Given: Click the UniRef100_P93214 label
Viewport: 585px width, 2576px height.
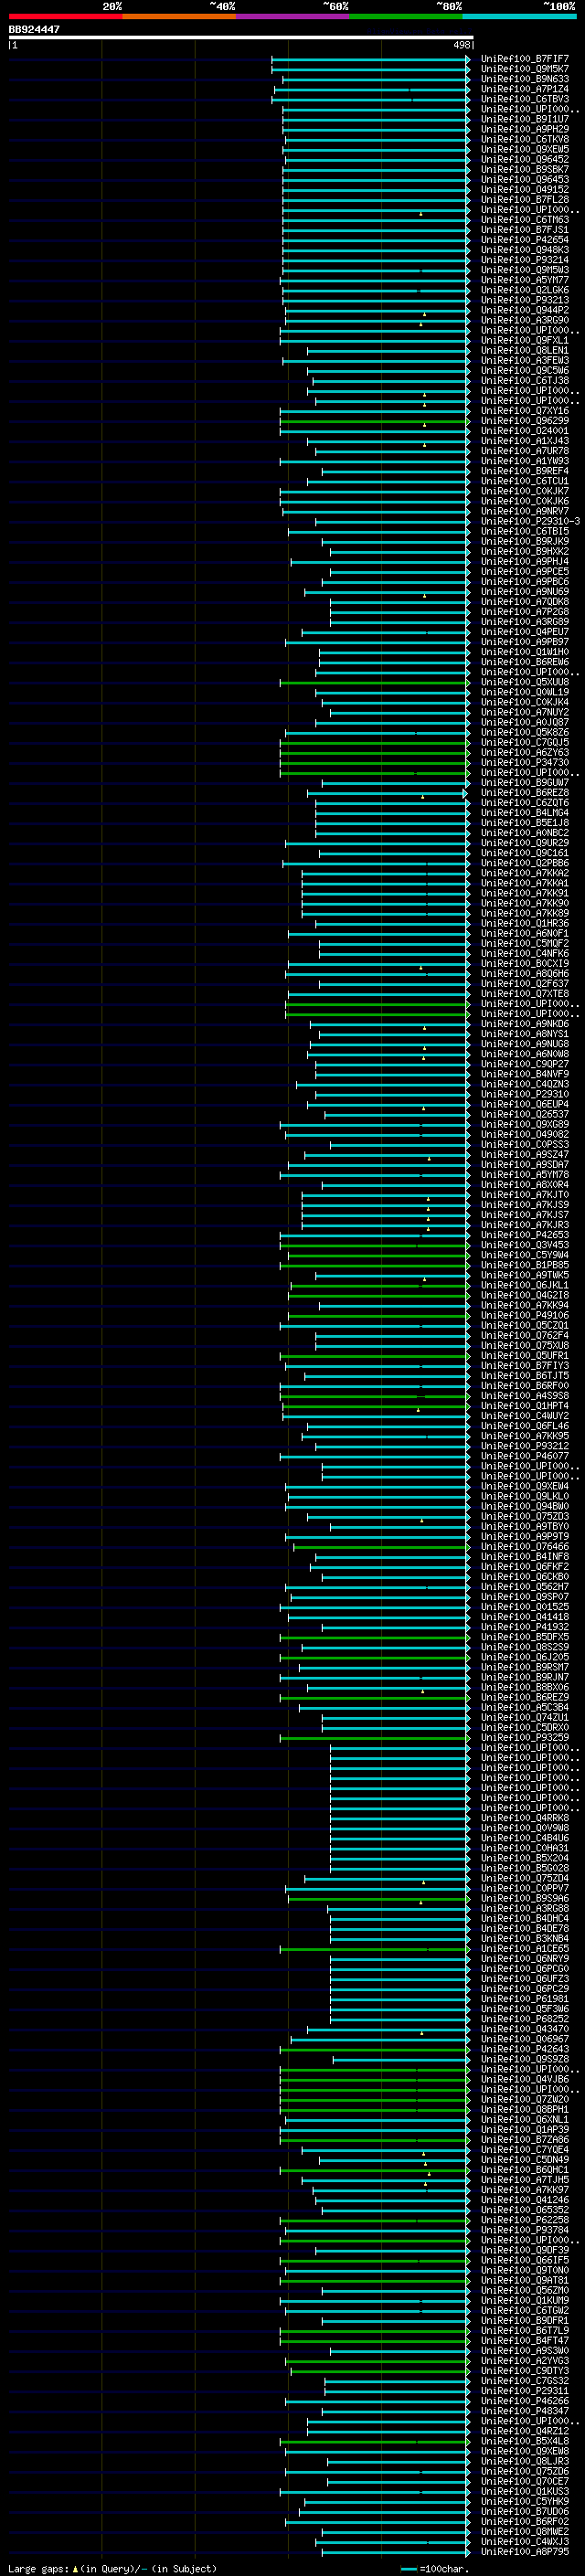Looking at the screenshot, I should [525, 260].
